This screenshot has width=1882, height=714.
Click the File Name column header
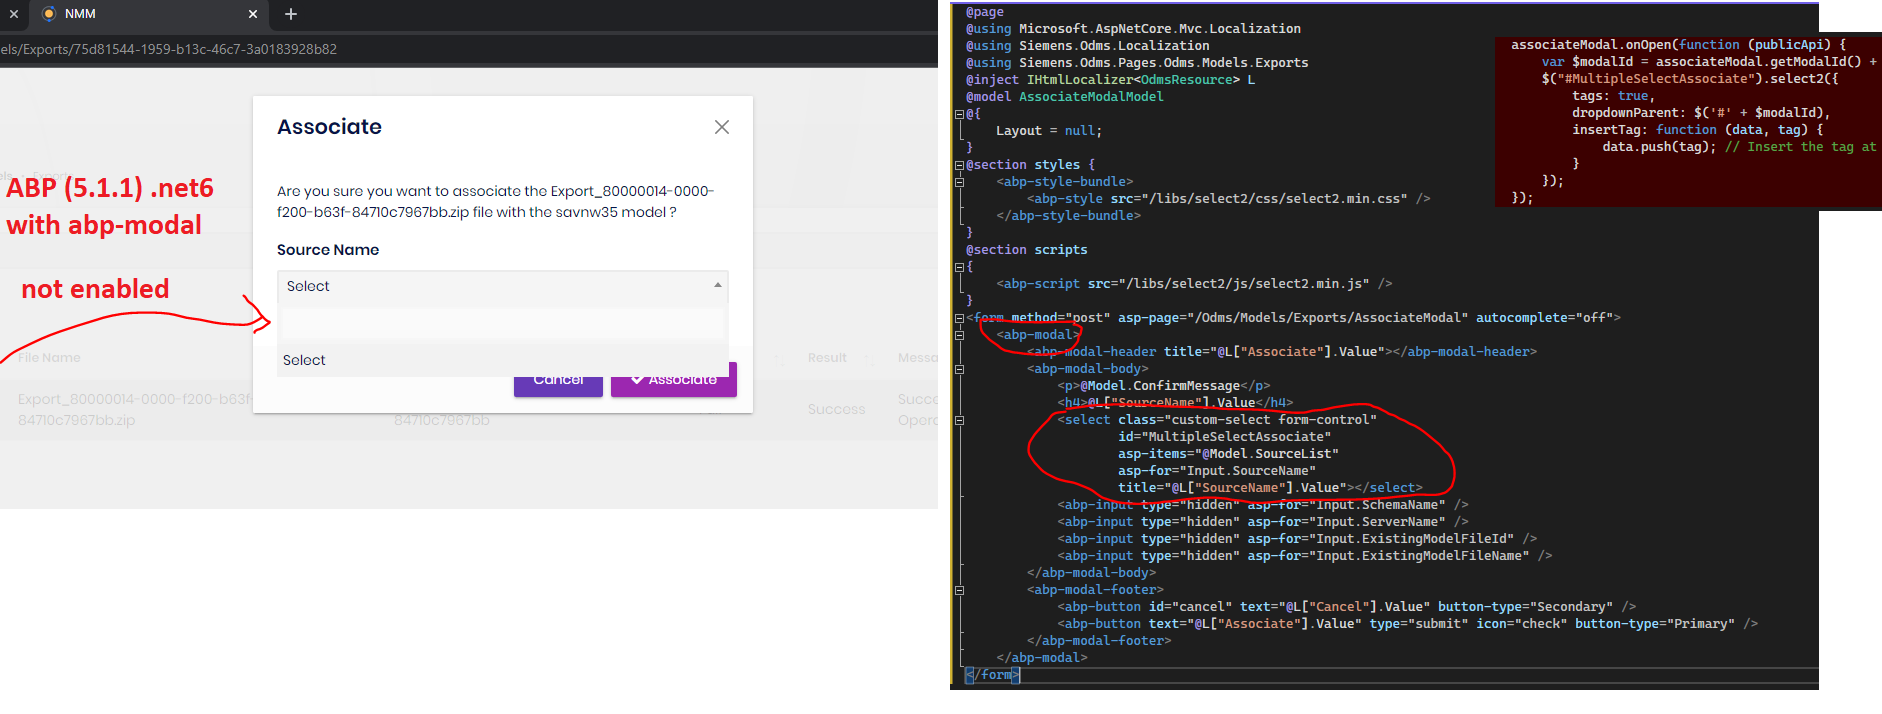coord(49,358)
